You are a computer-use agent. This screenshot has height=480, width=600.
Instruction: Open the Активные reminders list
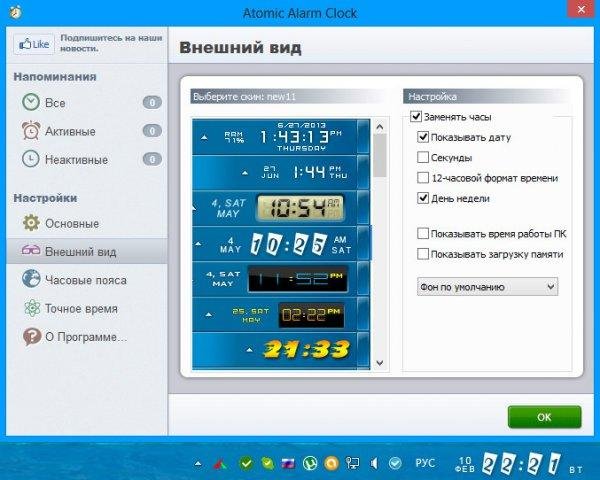[87, 131]
